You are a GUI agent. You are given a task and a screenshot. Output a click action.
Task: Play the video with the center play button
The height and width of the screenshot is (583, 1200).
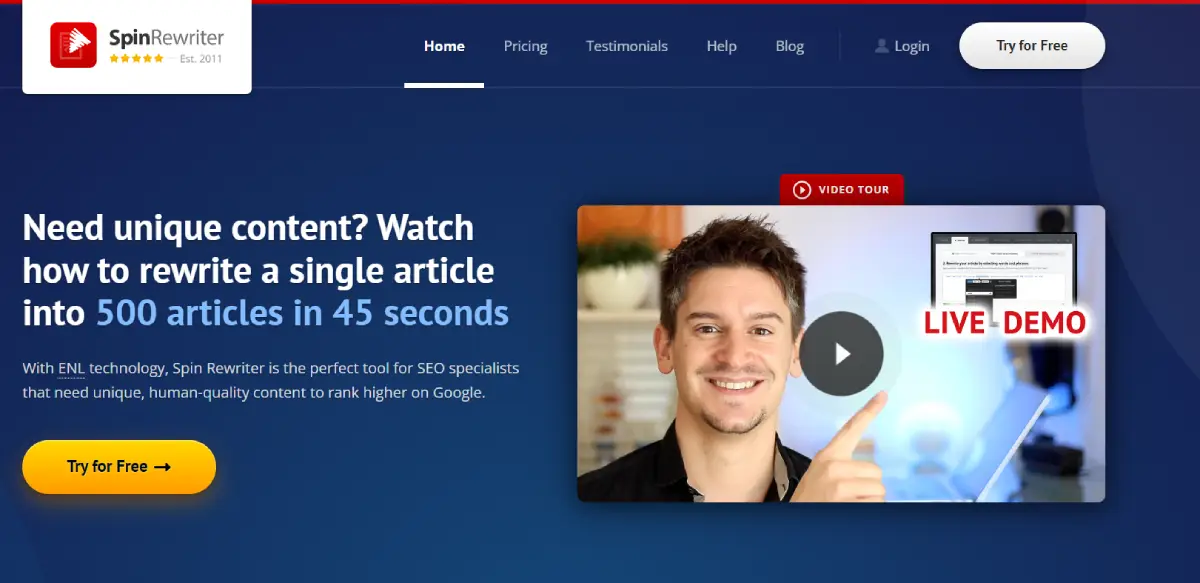point(841,353)
